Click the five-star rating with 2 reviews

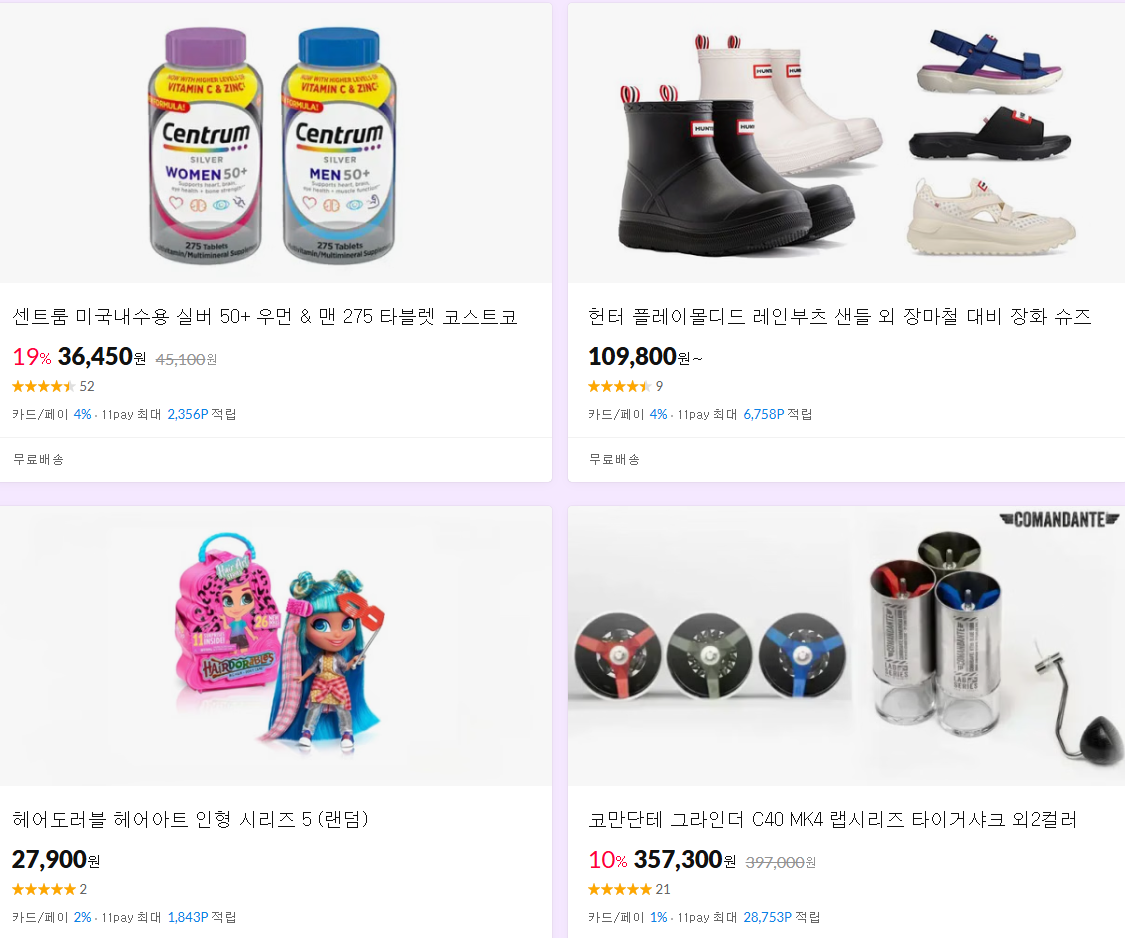(x=50, y=889)
